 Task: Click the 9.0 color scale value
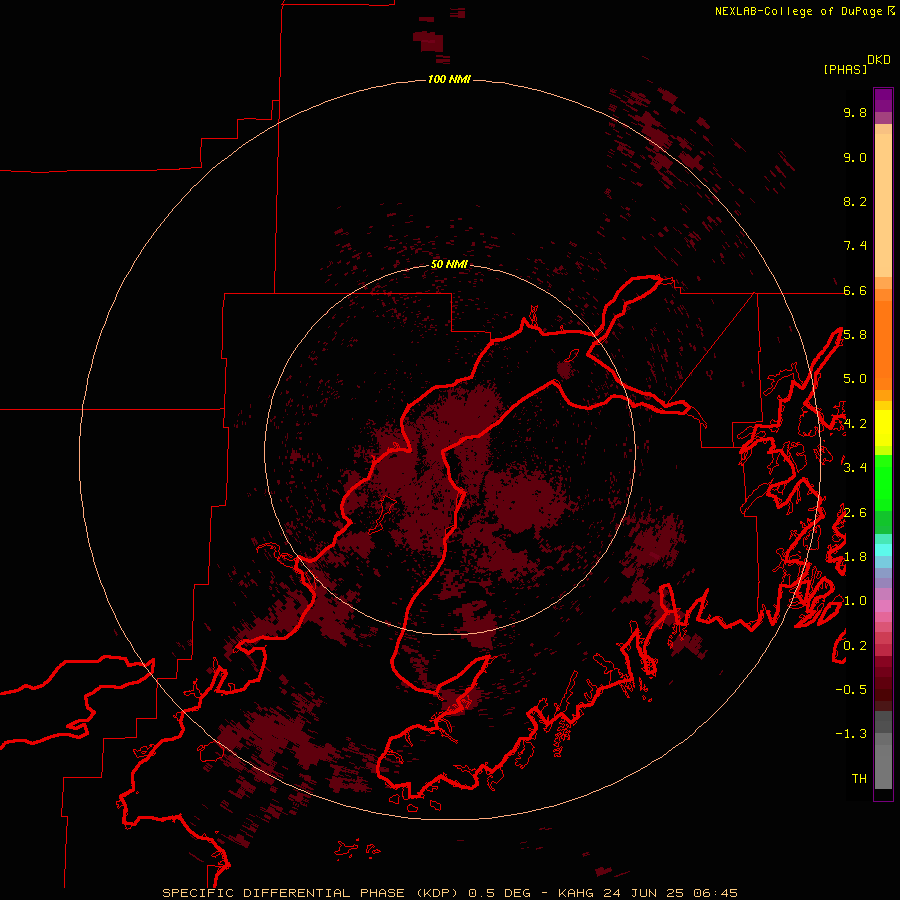(855, 157)
